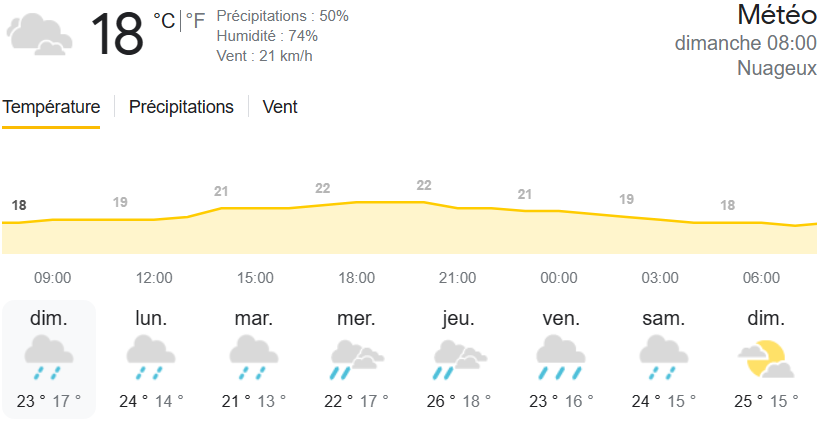
Task: Click Thursday's cloudy rain icon
Action: click(459, 359)
